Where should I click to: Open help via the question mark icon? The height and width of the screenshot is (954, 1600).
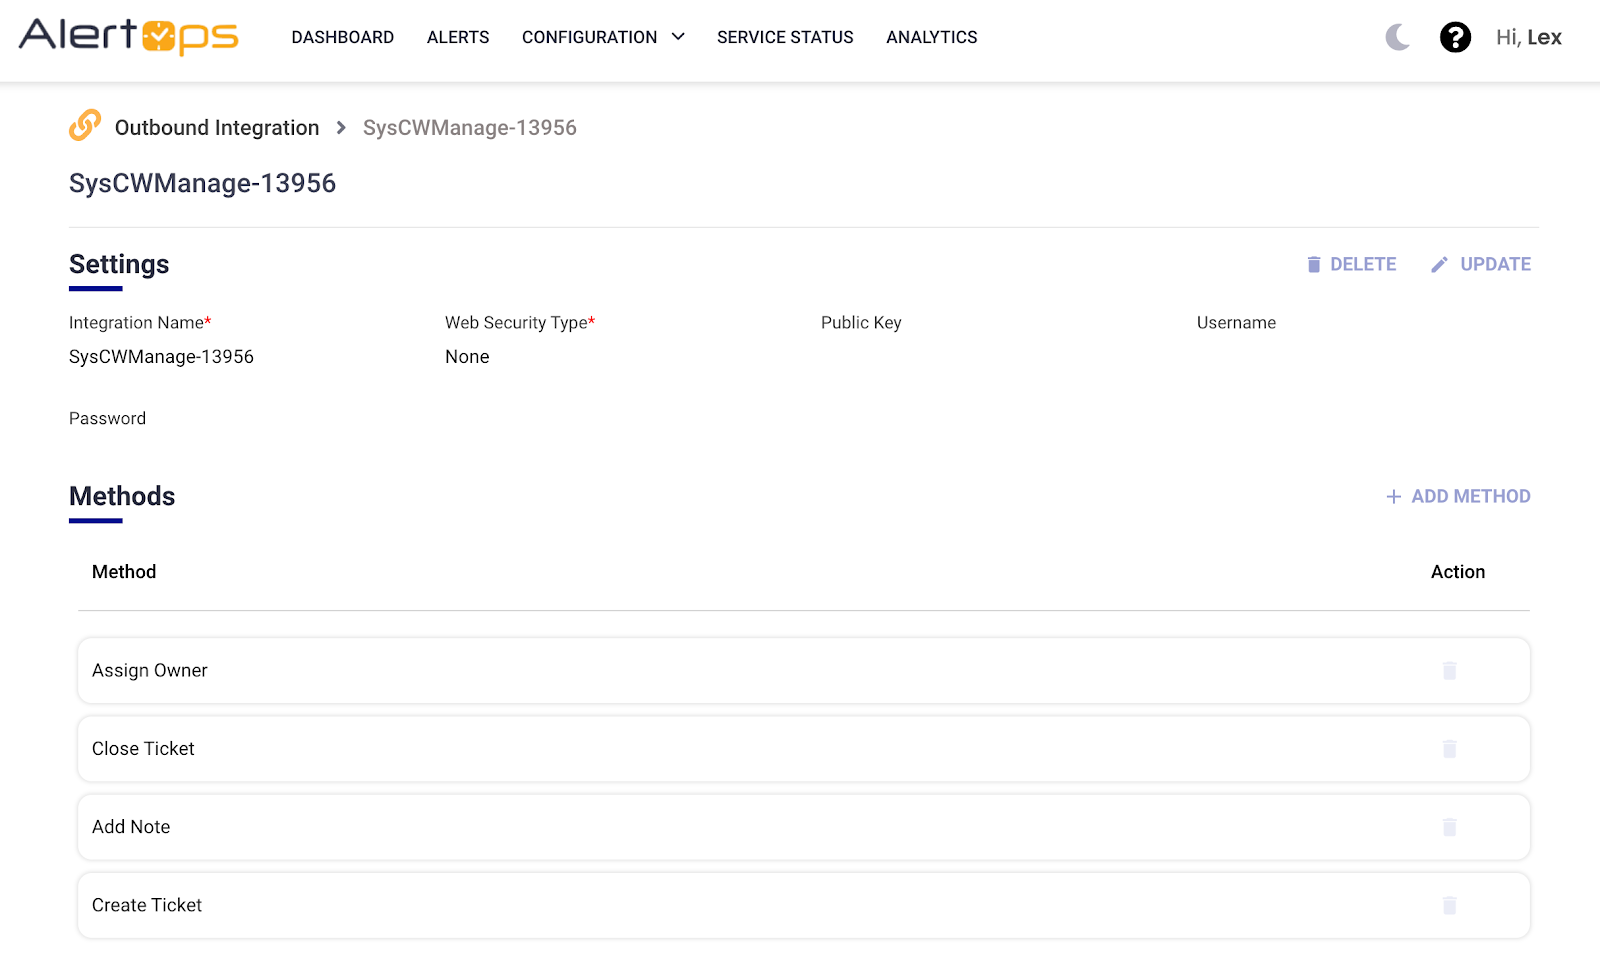click(x=1455, y=38)
